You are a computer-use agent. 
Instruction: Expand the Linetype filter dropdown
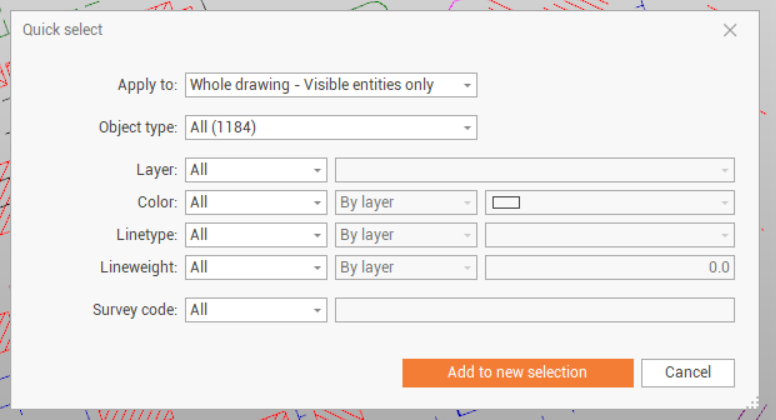point(256,235)
